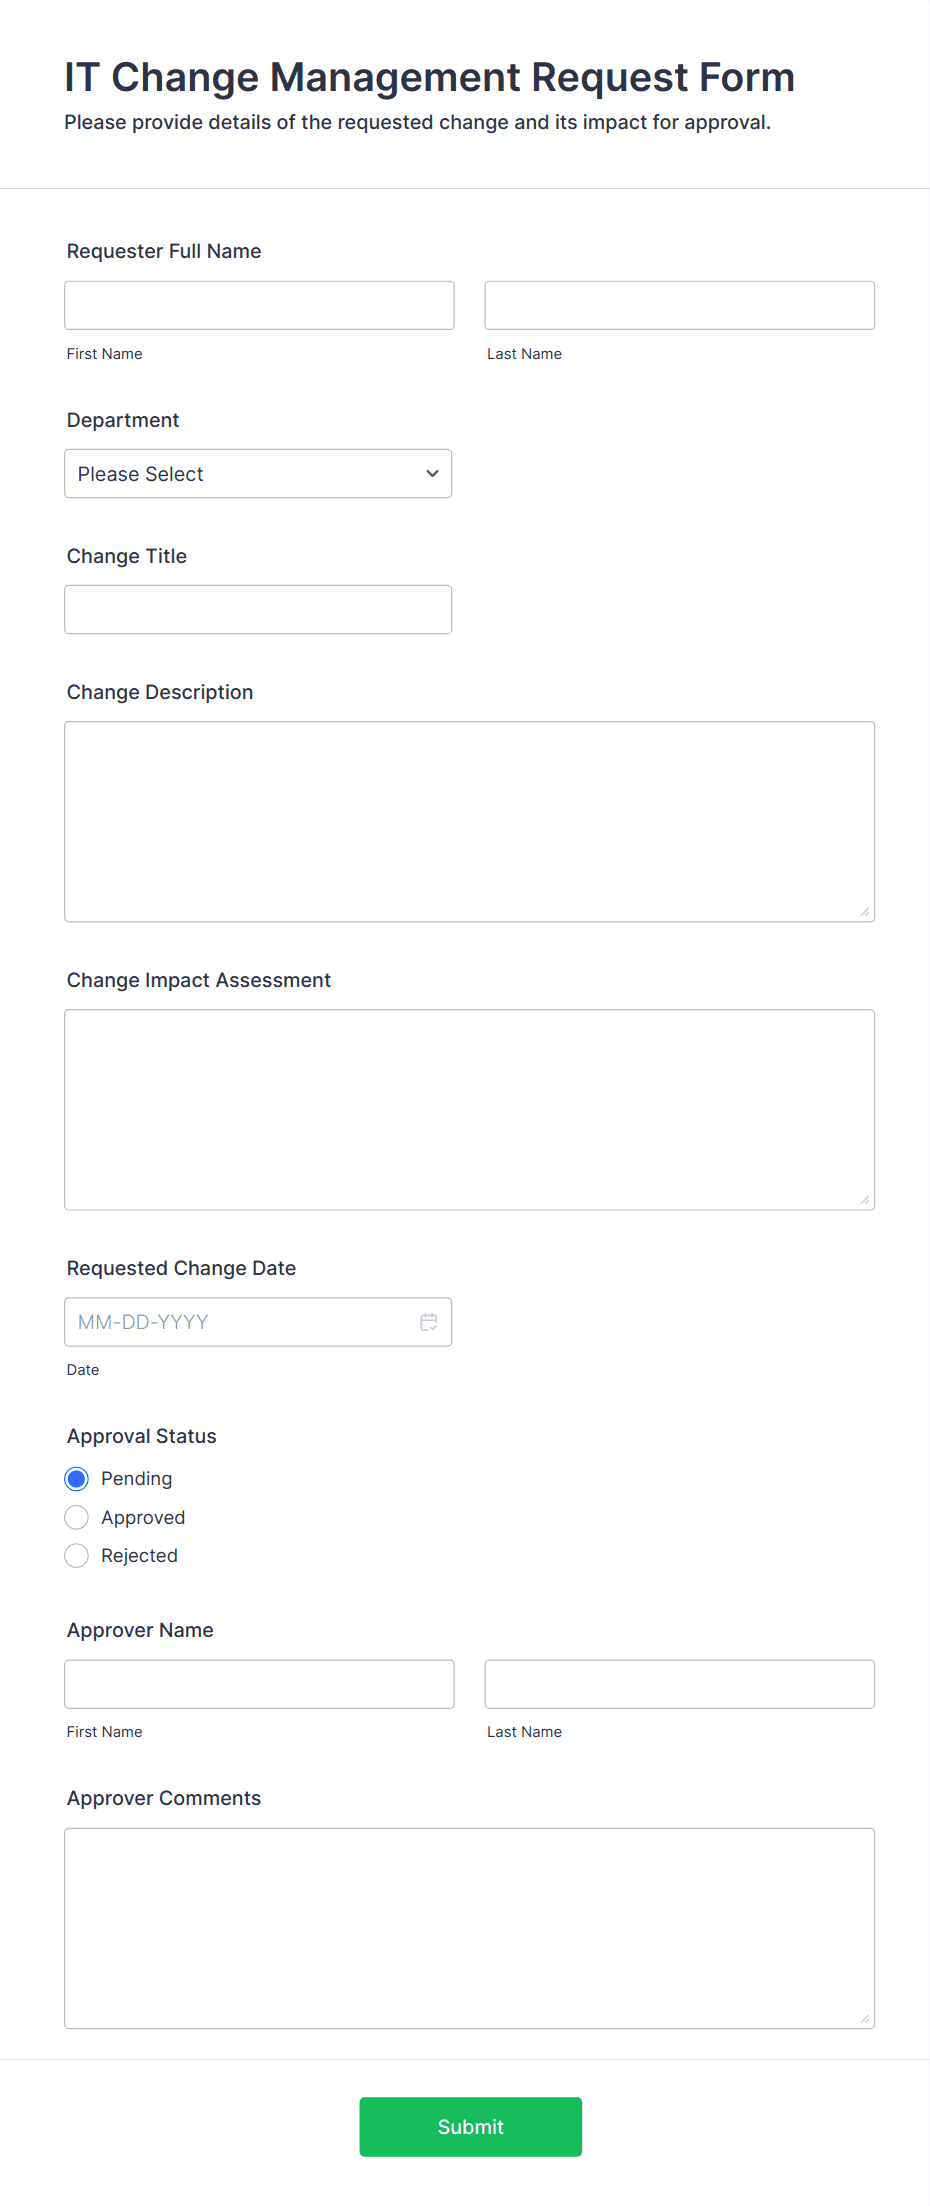
Task: Click the Requester First Name field
Action: [259, 305]
